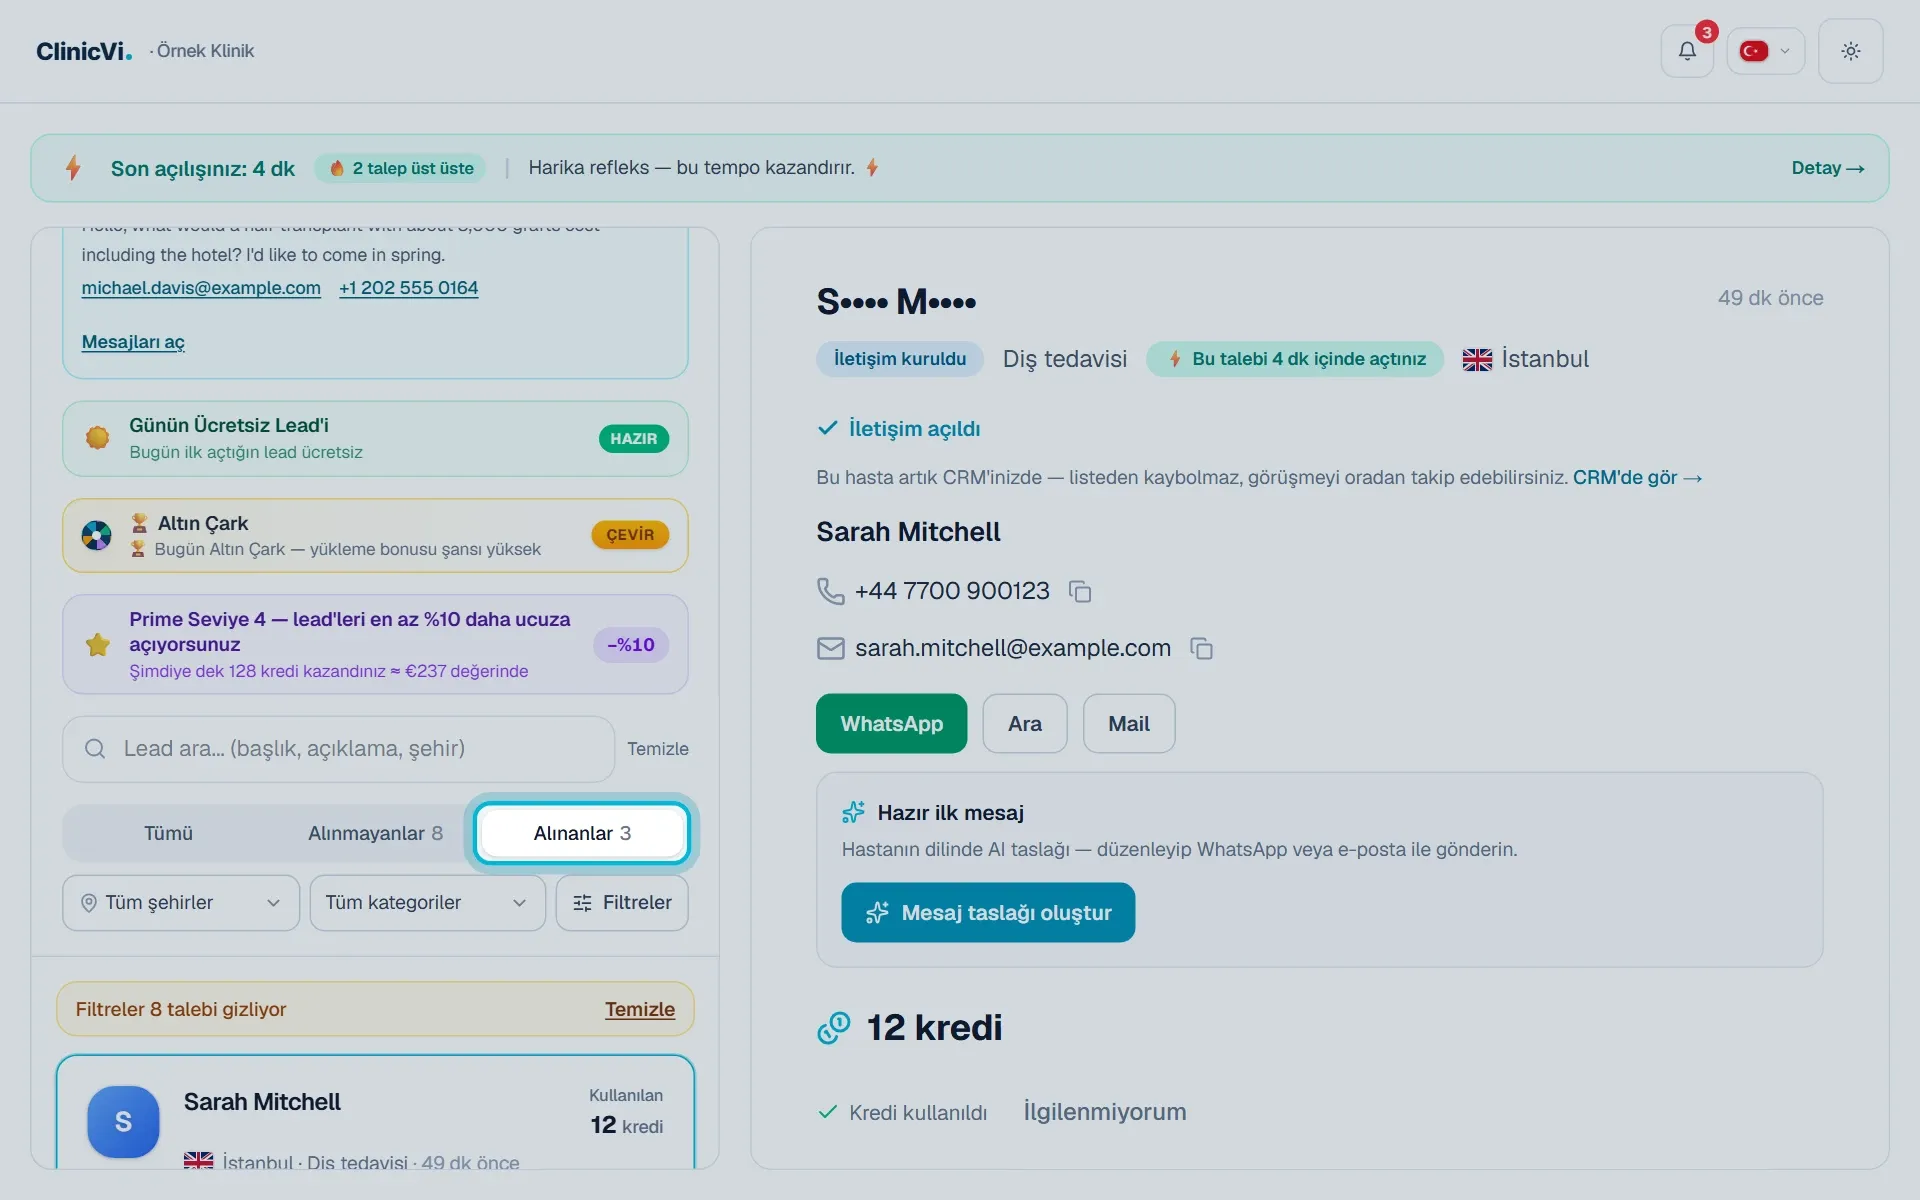Click phone link +1 202 555 0164
1920x1200 pixels.
pyautogui.click(x=408, y=288)
